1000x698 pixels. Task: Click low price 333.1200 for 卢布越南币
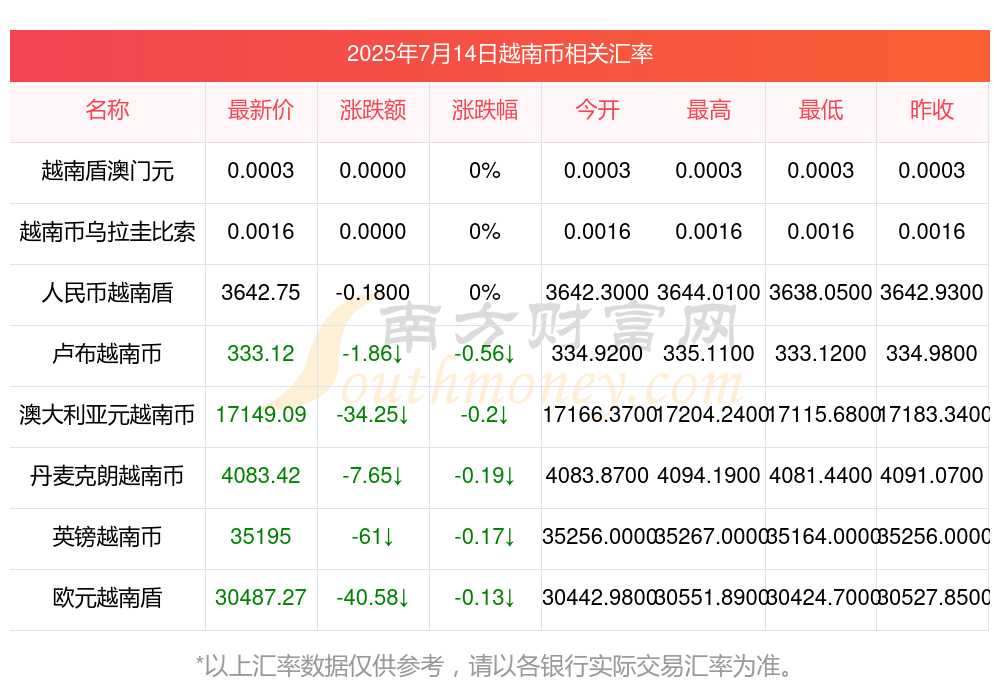(x=820, y=353)
